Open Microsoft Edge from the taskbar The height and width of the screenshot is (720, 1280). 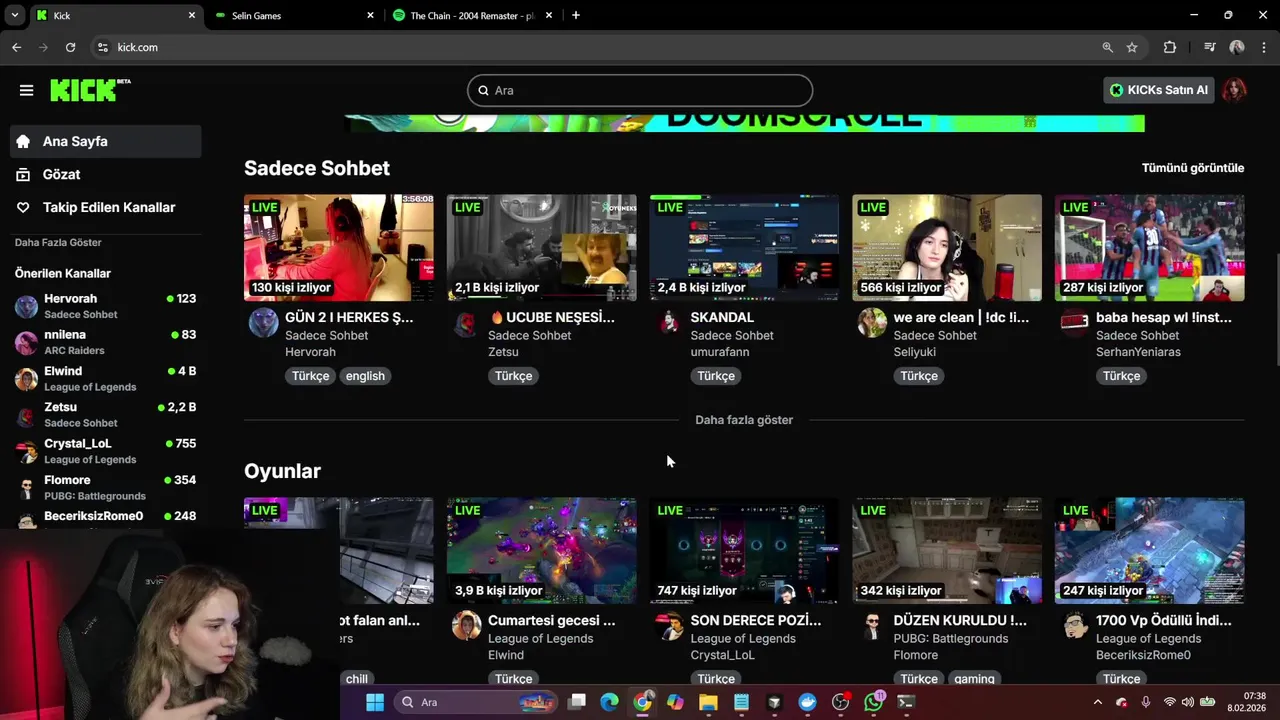609,702
